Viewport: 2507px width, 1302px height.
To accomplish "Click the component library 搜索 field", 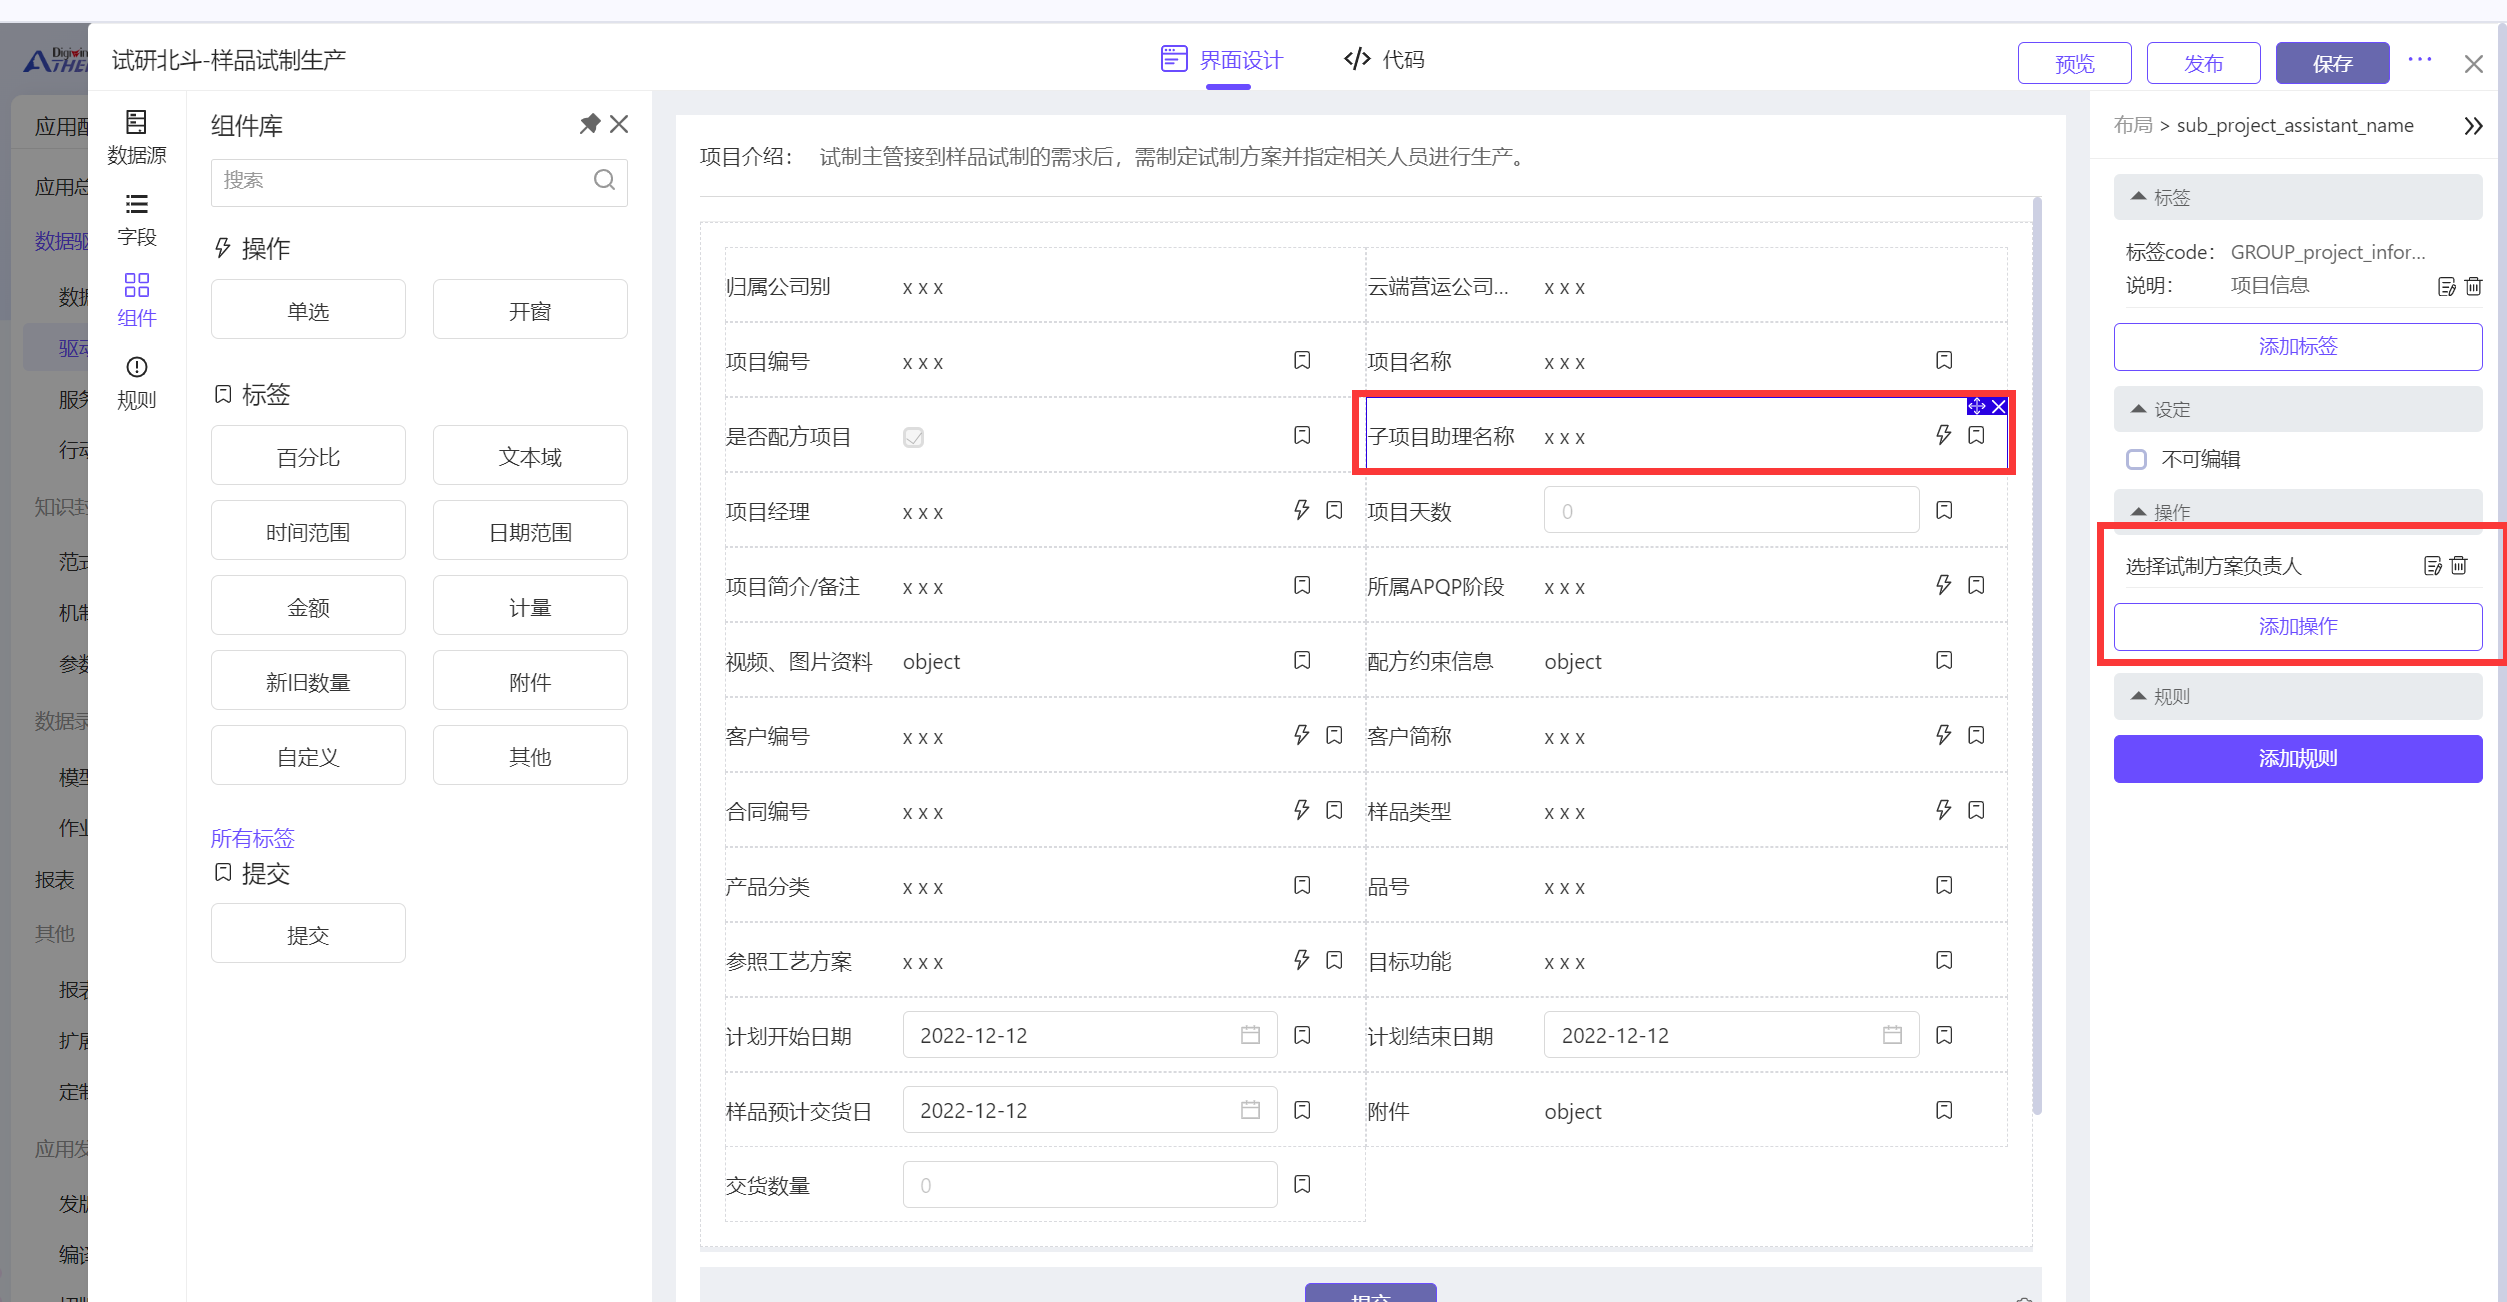I will [400, 181].
